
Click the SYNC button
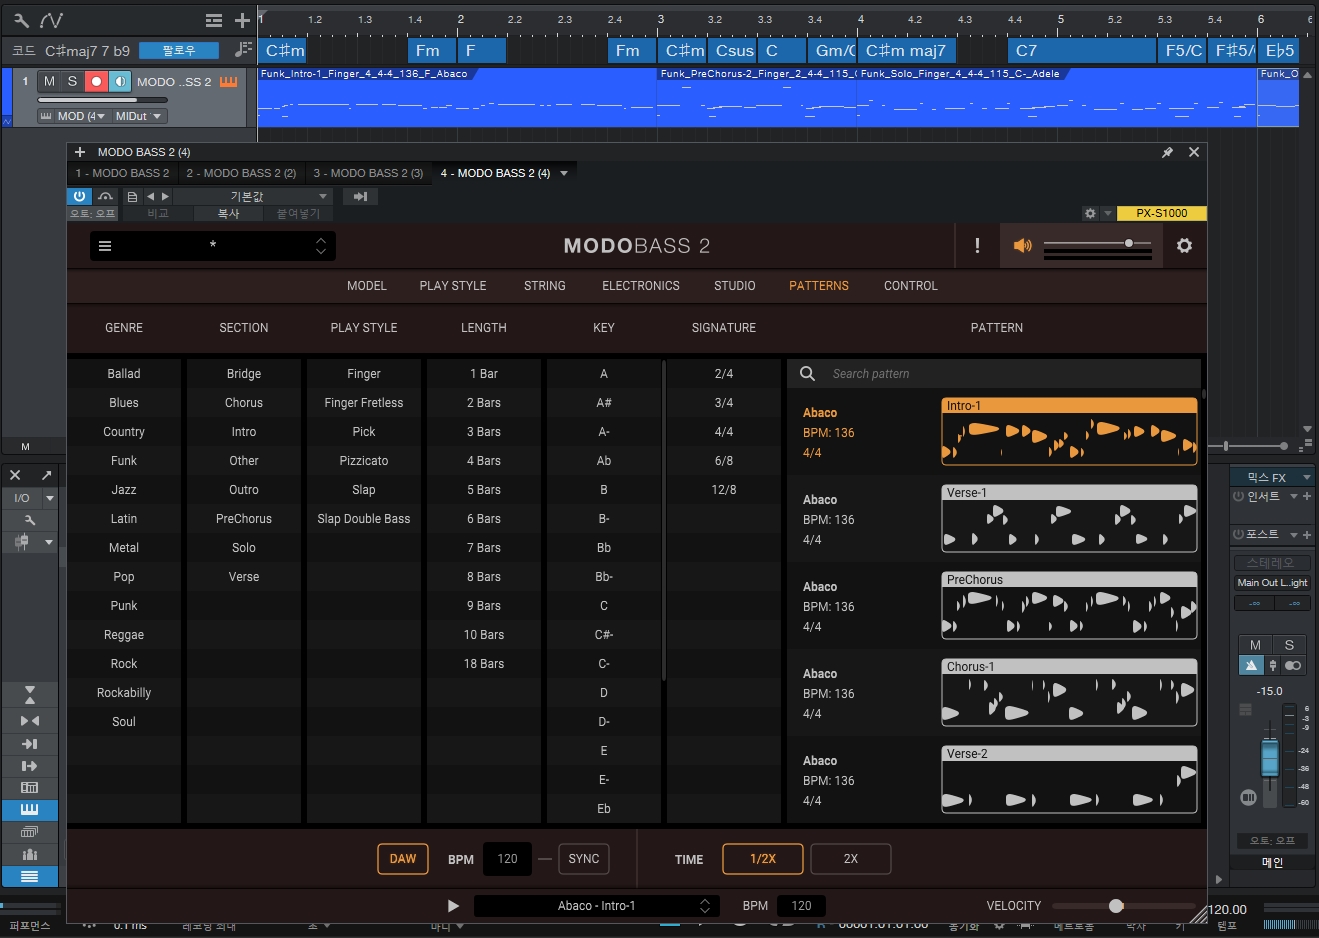[584, 859]
